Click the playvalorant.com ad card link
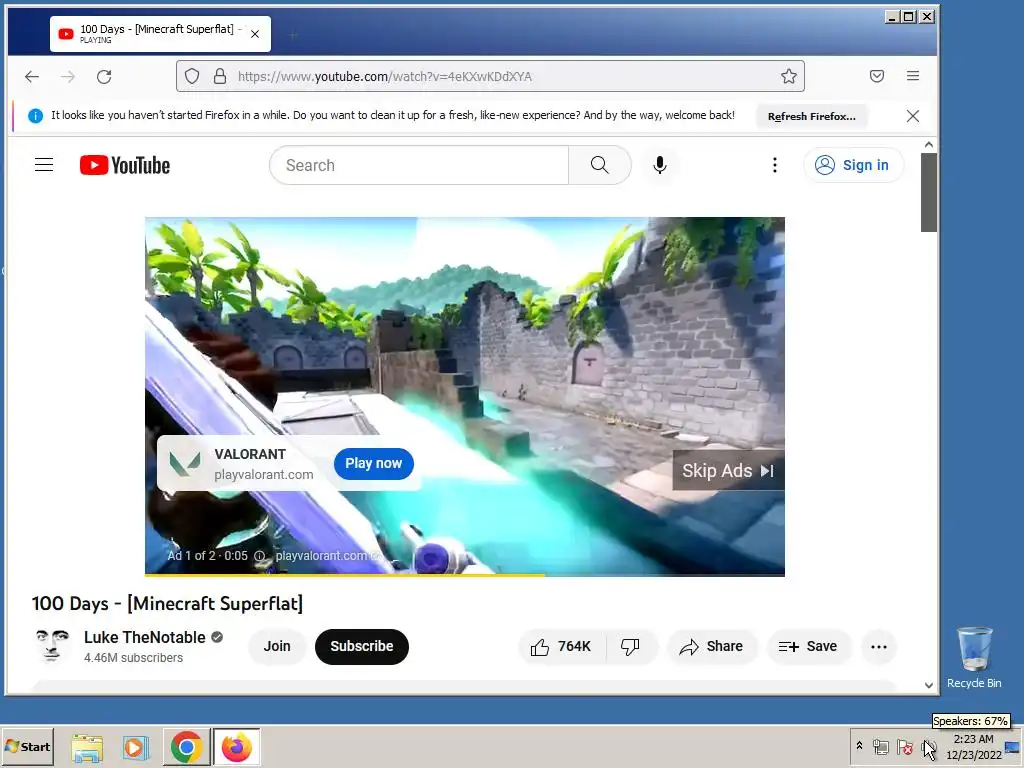The height and width of the screenshot is (768, 1024). tap(264, 475)
